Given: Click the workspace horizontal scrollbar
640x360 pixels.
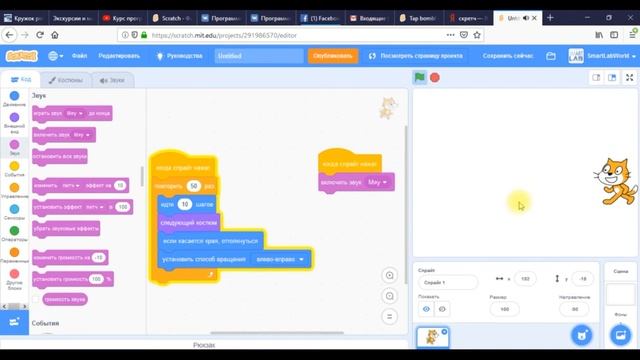Looking at the screenshot, I should coord(277,333).
